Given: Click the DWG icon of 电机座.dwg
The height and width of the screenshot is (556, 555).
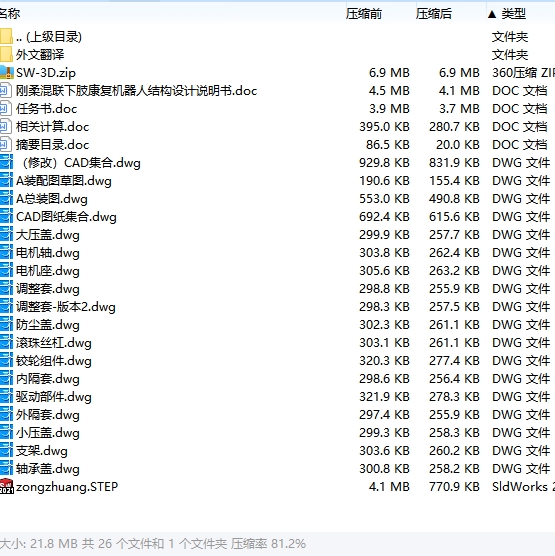Looking at the screenshot, I should (x=6, y=271).
